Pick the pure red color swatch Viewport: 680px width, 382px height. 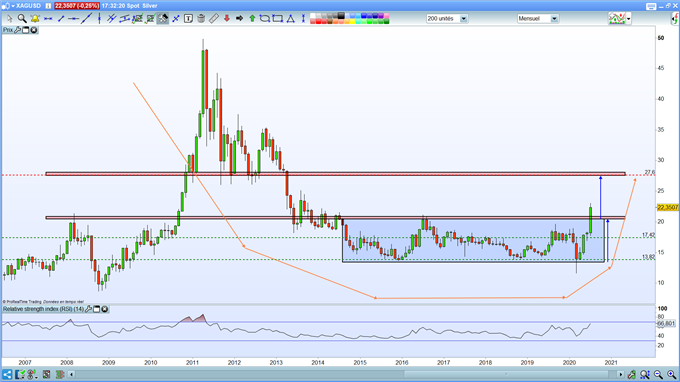click(318, 21)
